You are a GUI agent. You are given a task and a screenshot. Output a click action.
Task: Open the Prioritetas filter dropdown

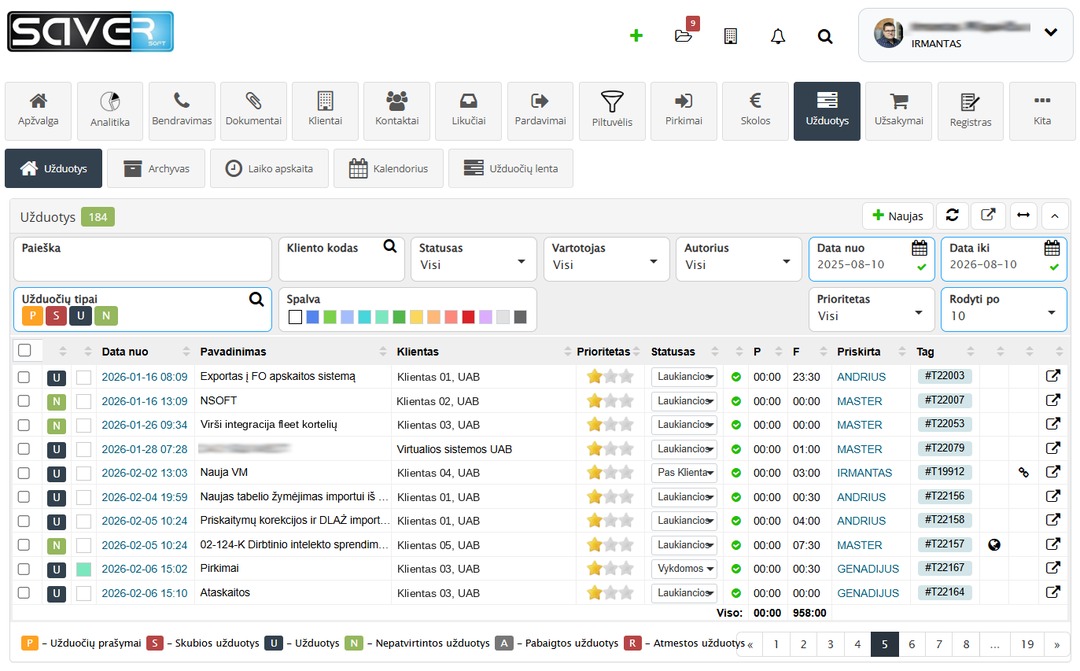871,309
